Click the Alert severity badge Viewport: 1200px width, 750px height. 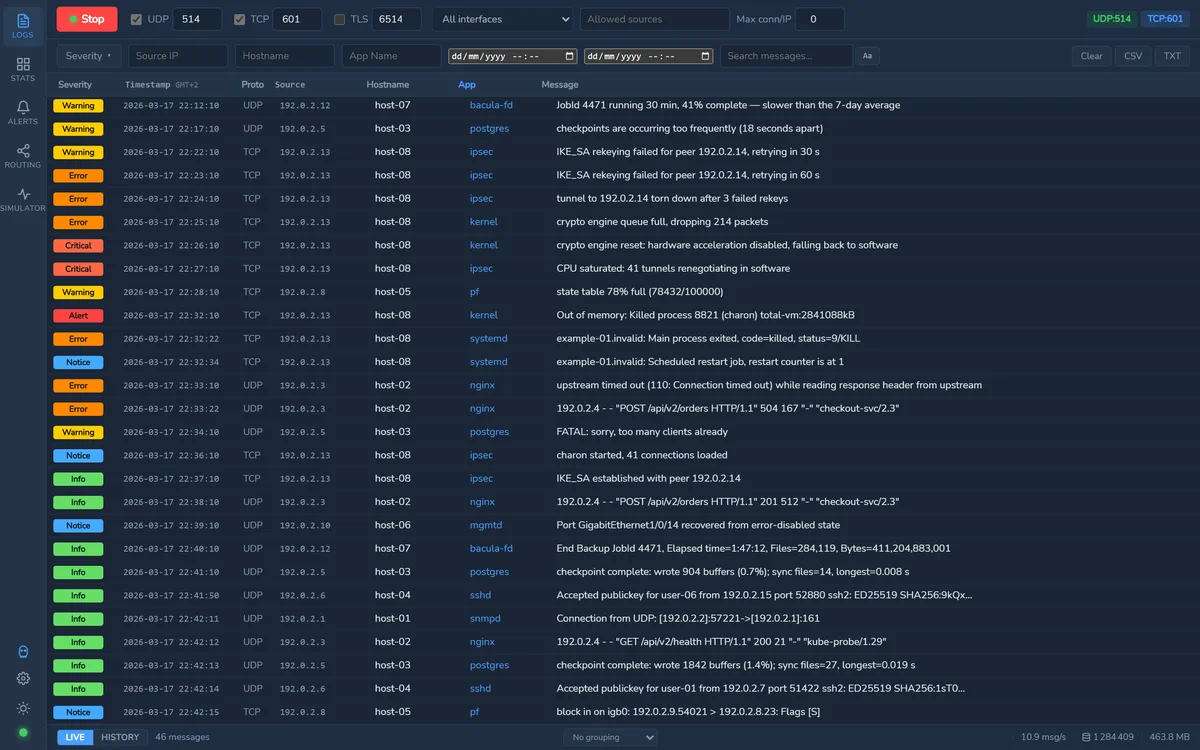[78, 315]
